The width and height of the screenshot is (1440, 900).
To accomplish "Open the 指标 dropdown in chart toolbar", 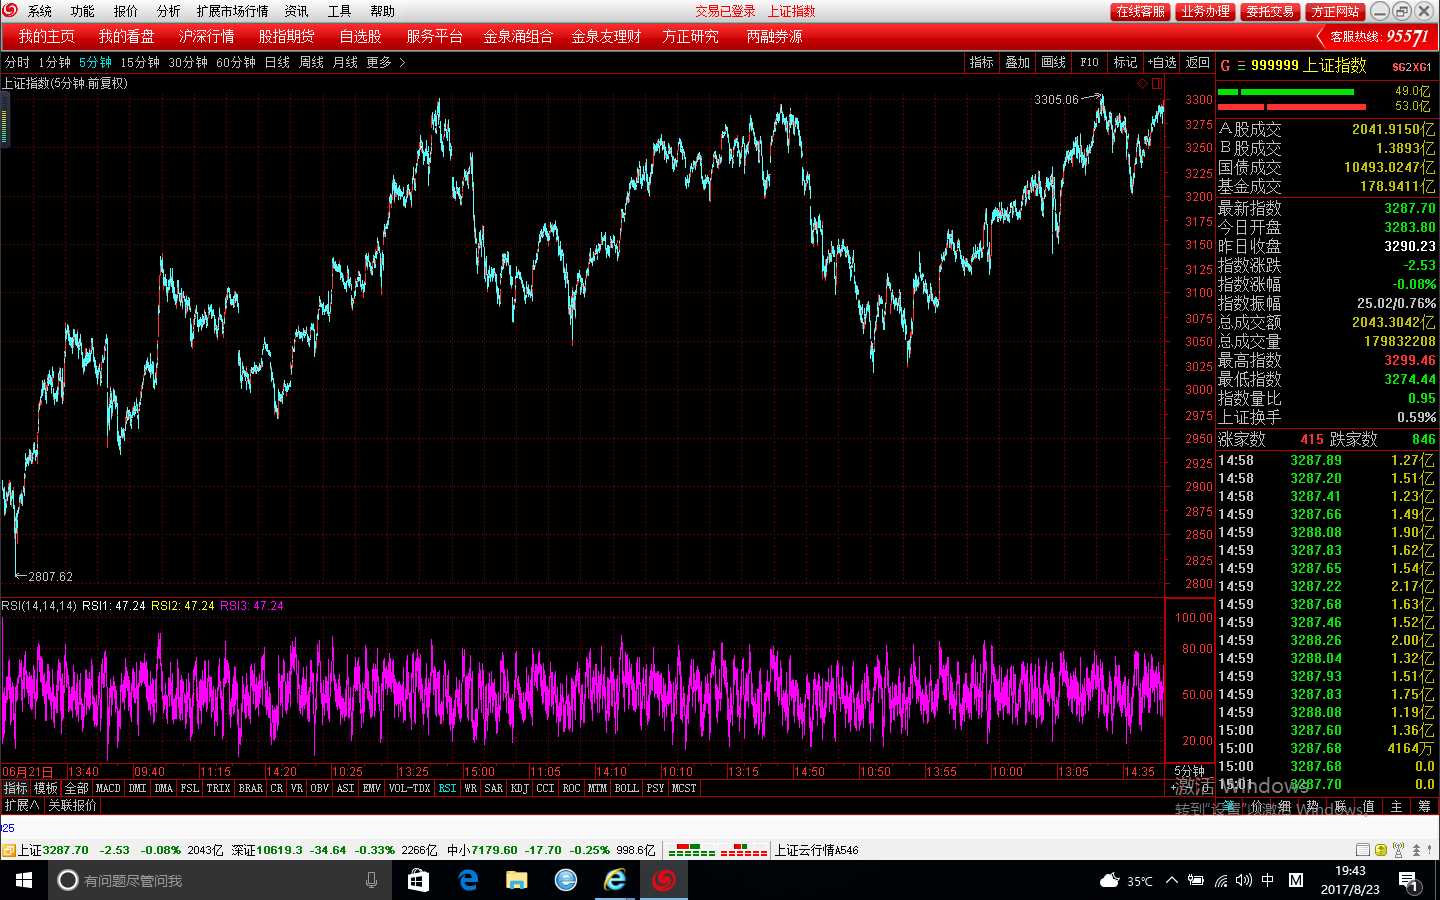I will click(x=982, y=62).
